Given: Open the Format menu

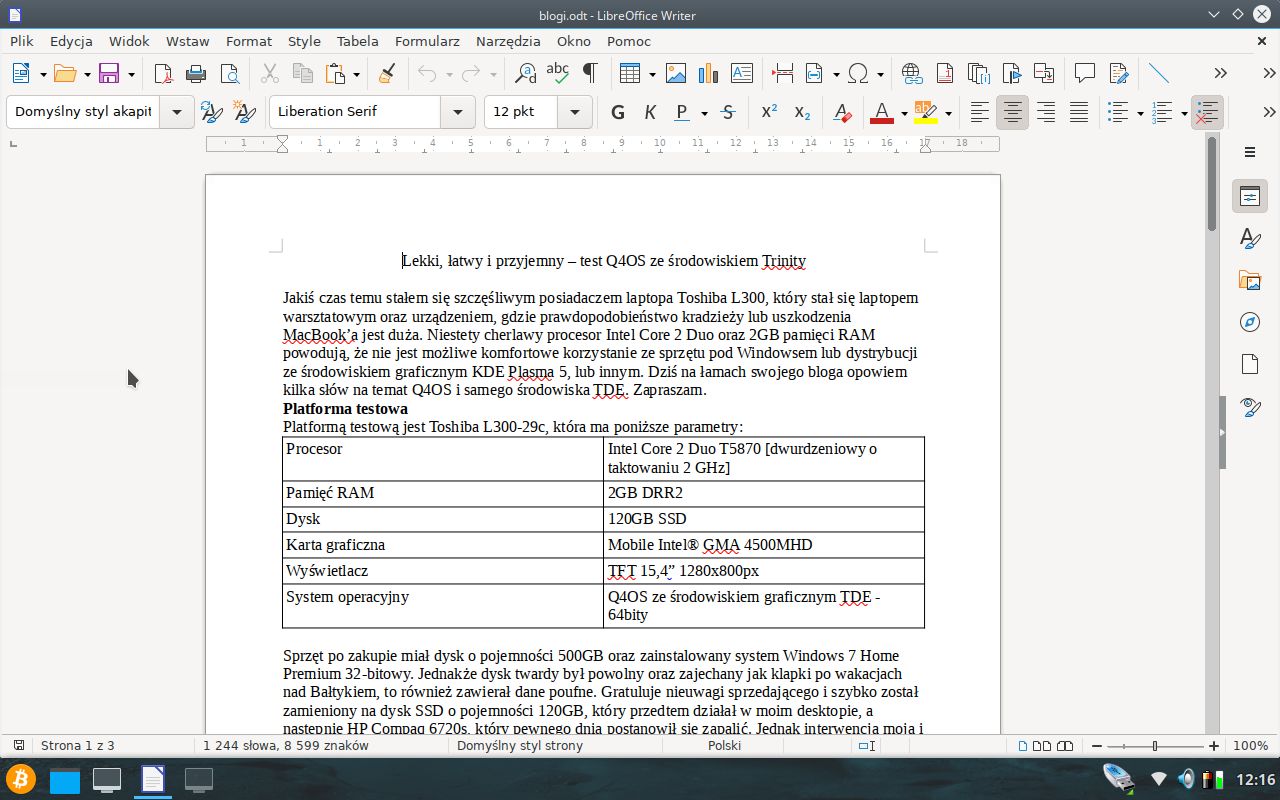Looking at the screenshot, I should pos(249,41).
